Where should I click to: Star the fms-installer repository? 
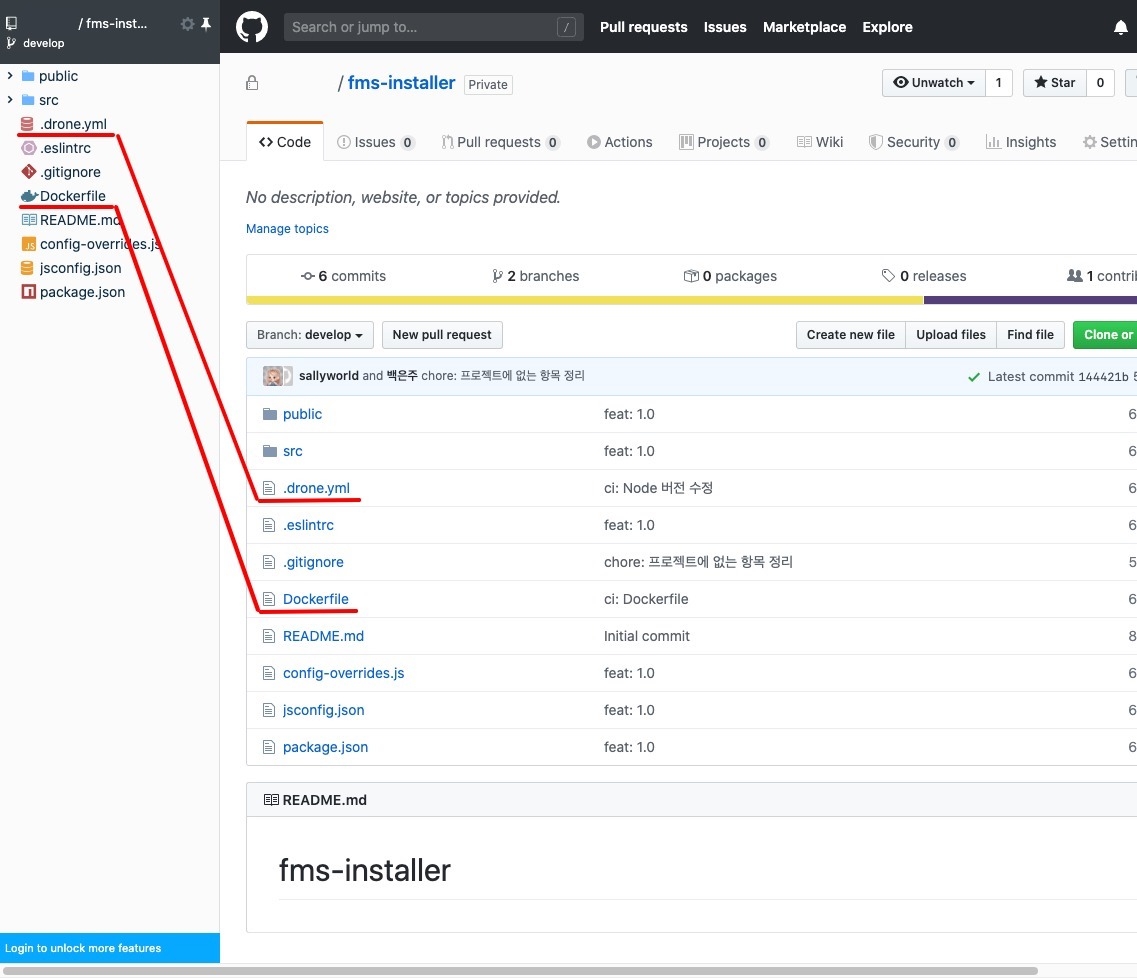[1054, 83]
